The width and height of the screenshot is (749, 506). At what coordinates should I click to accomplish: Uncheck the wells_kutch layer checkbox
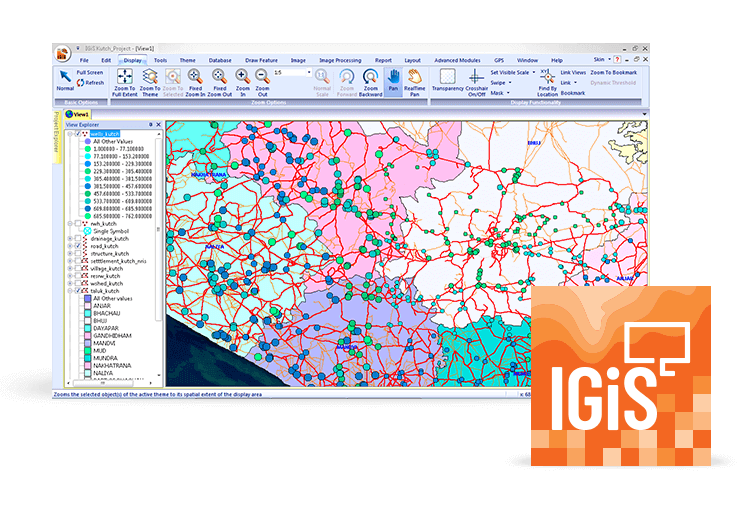pyautogui.click(x=78, y=134)
